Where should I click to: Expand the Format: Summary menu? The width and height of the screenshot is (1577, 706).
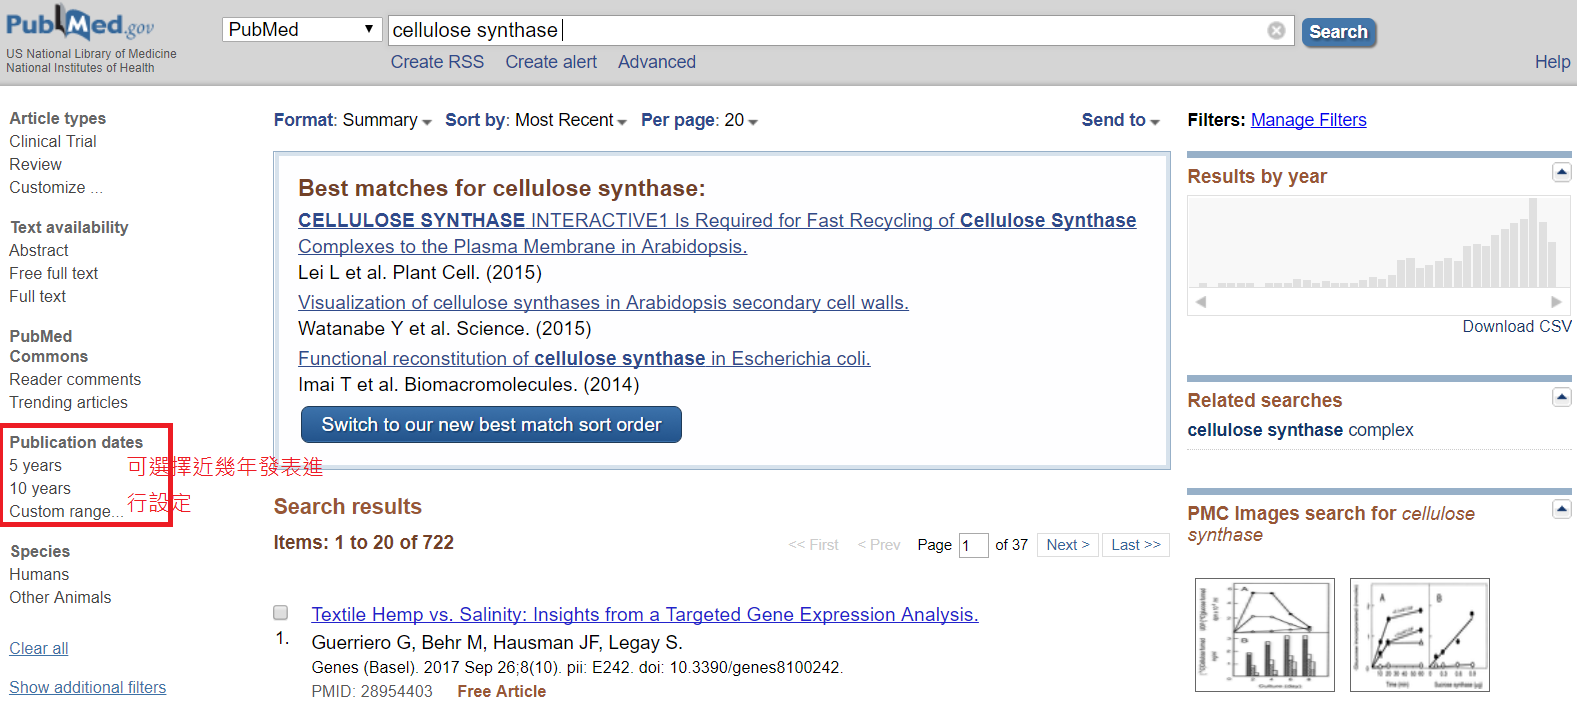coord(353,121)
